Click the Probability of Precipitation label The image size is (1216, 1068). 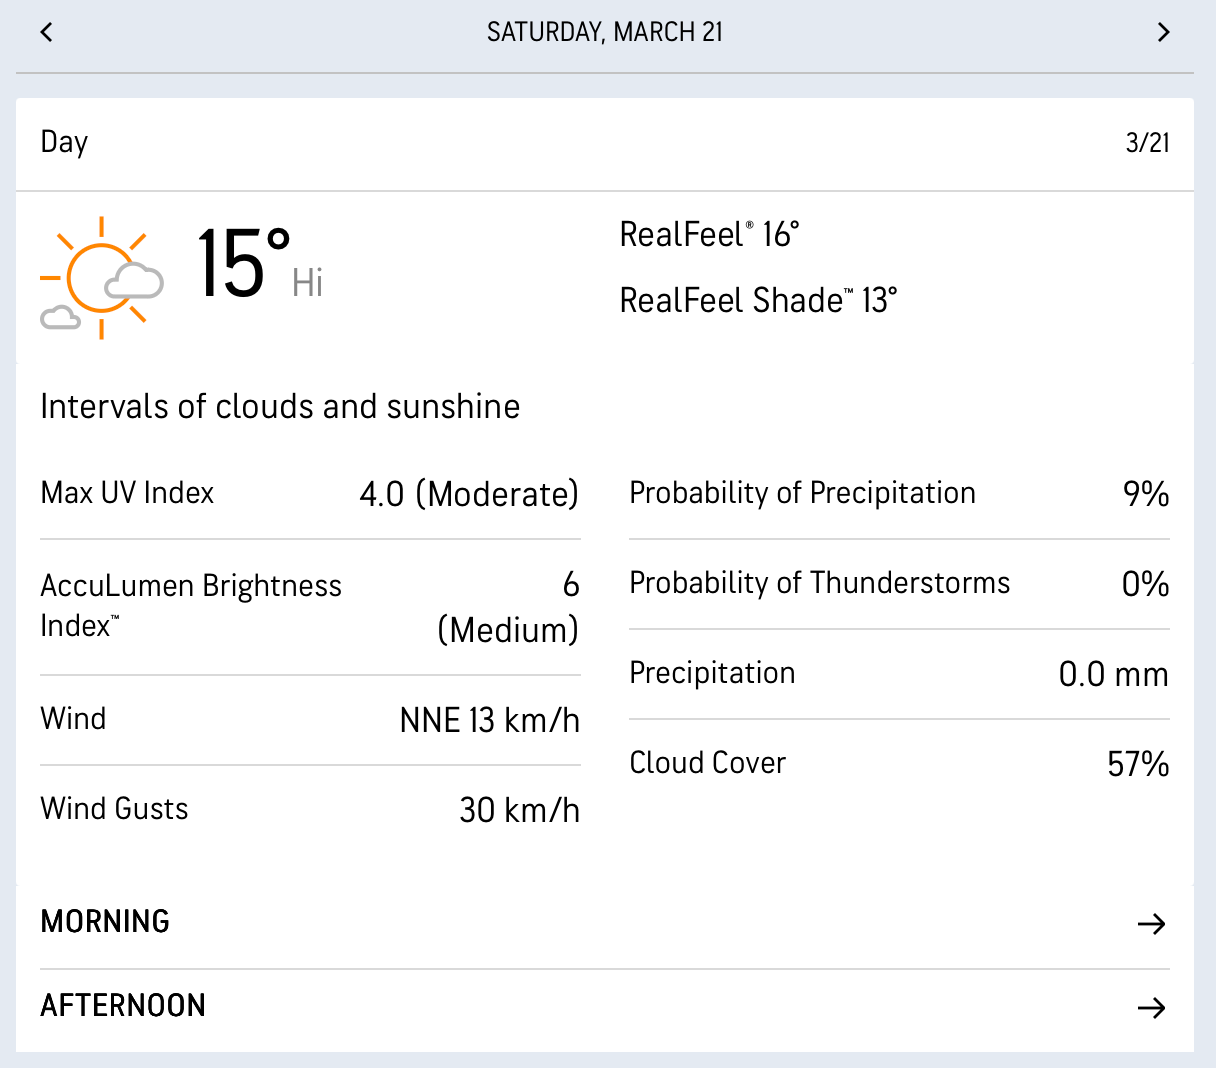tap(802, 493)
